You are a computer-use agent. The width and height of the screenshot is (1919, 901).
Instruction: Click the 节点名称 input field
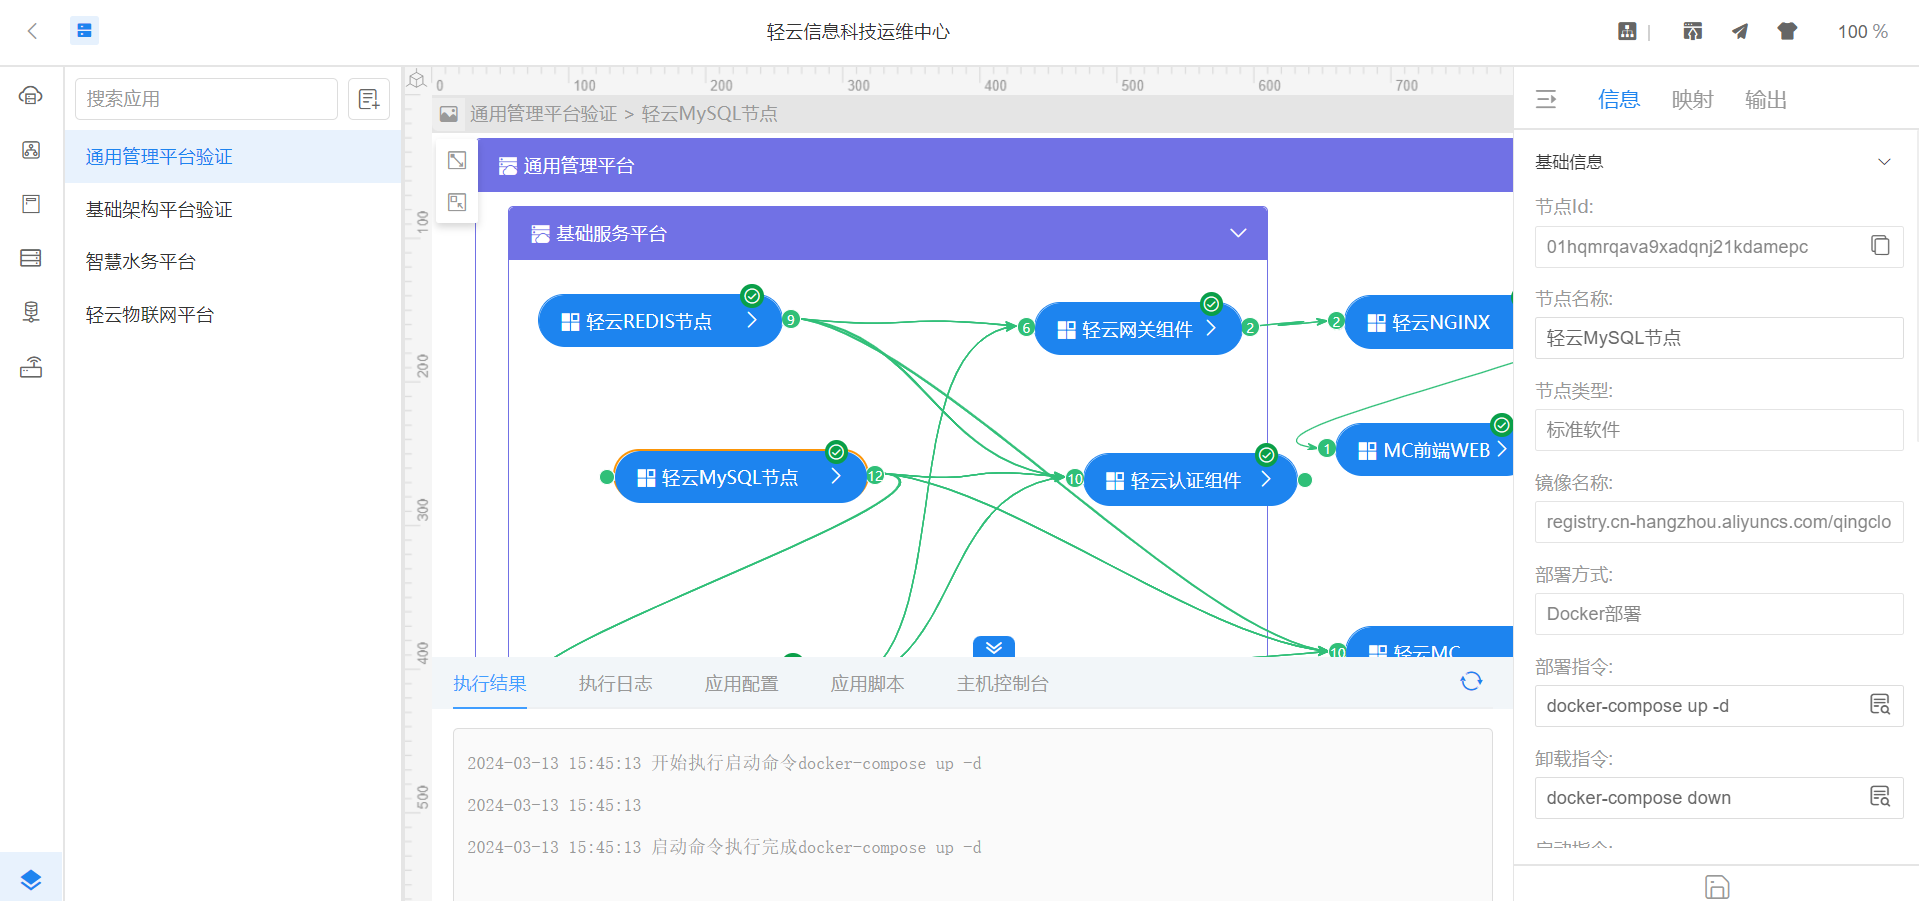pos(1719,338)
